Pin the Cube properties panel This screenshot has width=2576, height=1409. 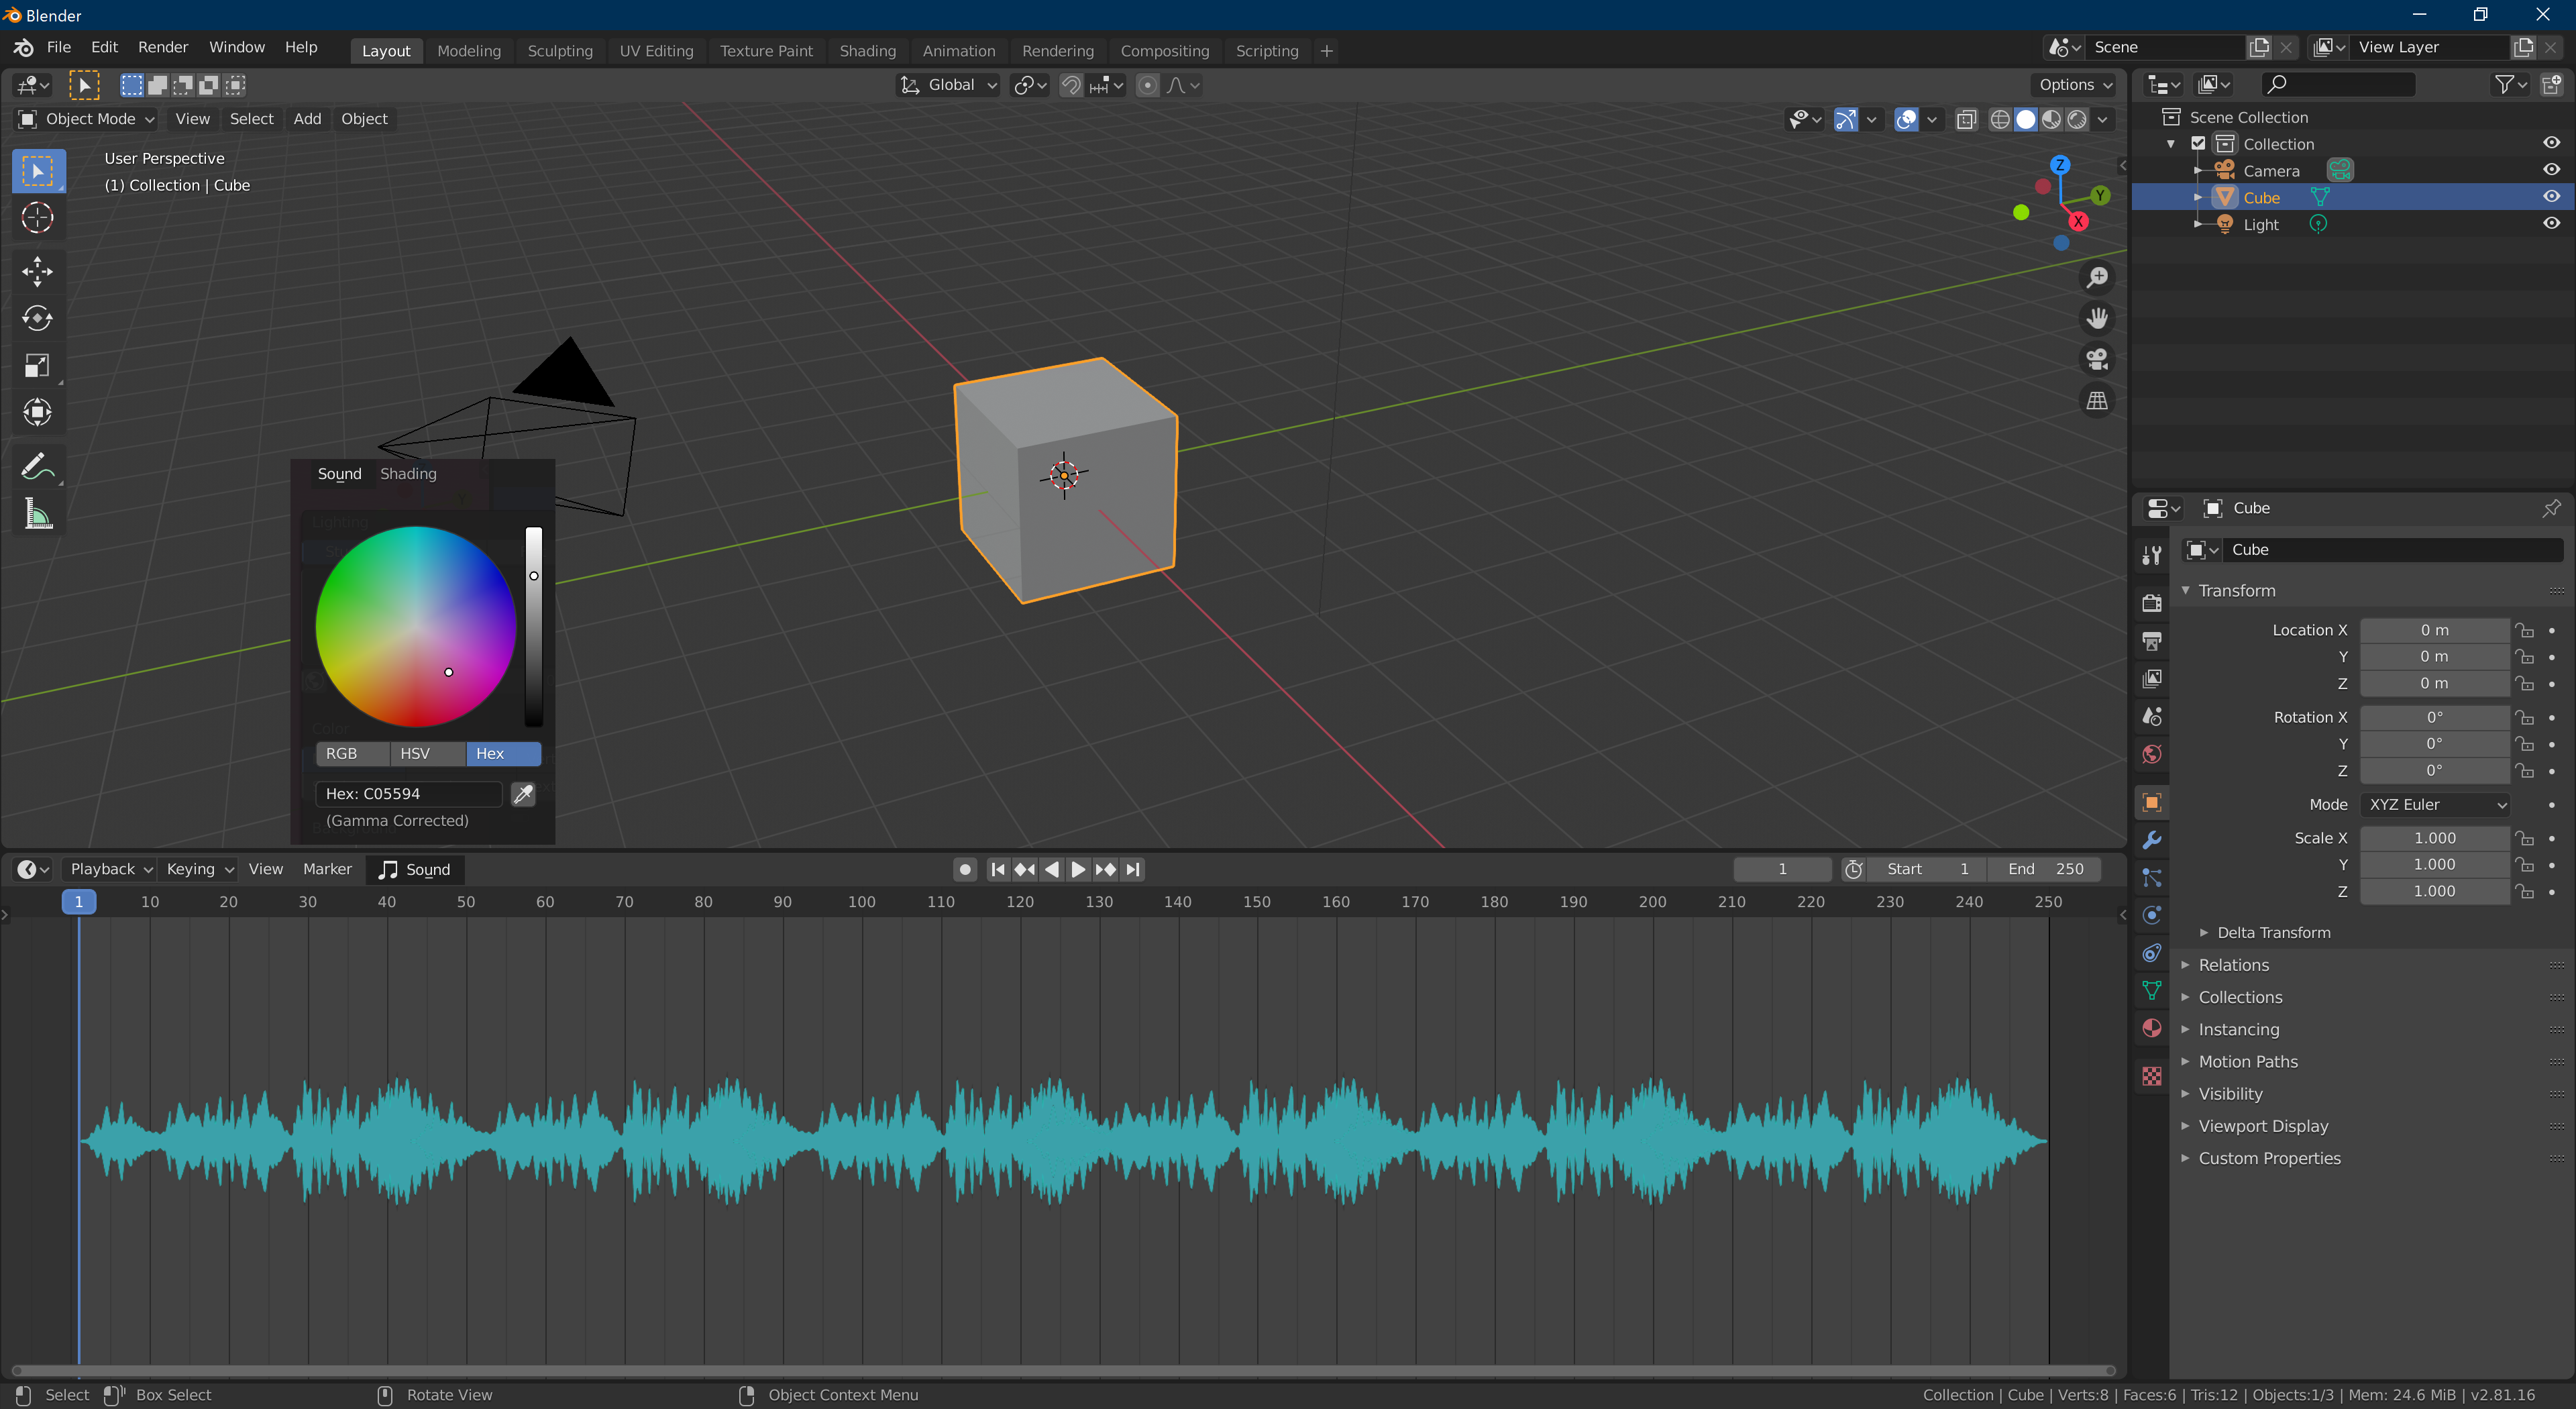click(x=2551, y=508)
